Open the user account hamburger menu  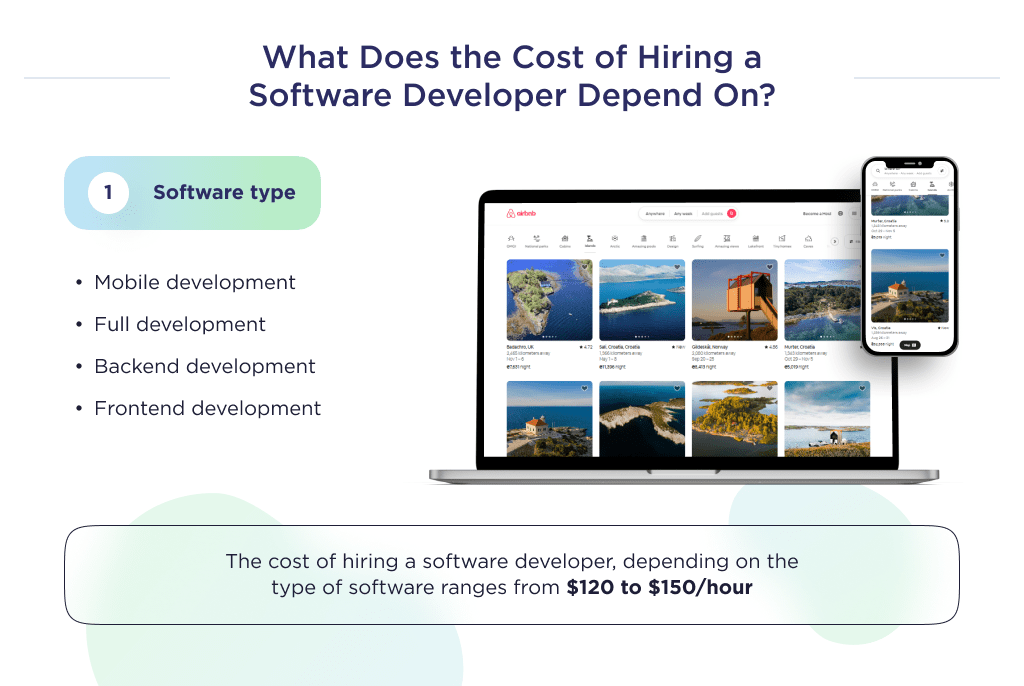(x=853, y=213)
